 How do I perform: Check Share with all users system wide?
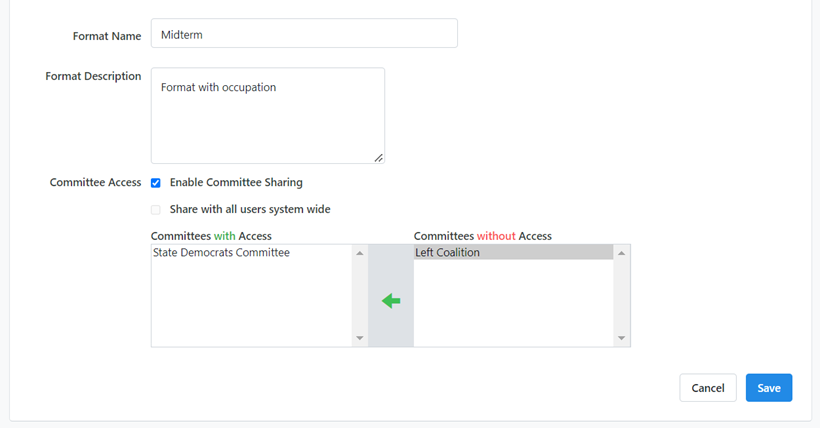[155, 210]
